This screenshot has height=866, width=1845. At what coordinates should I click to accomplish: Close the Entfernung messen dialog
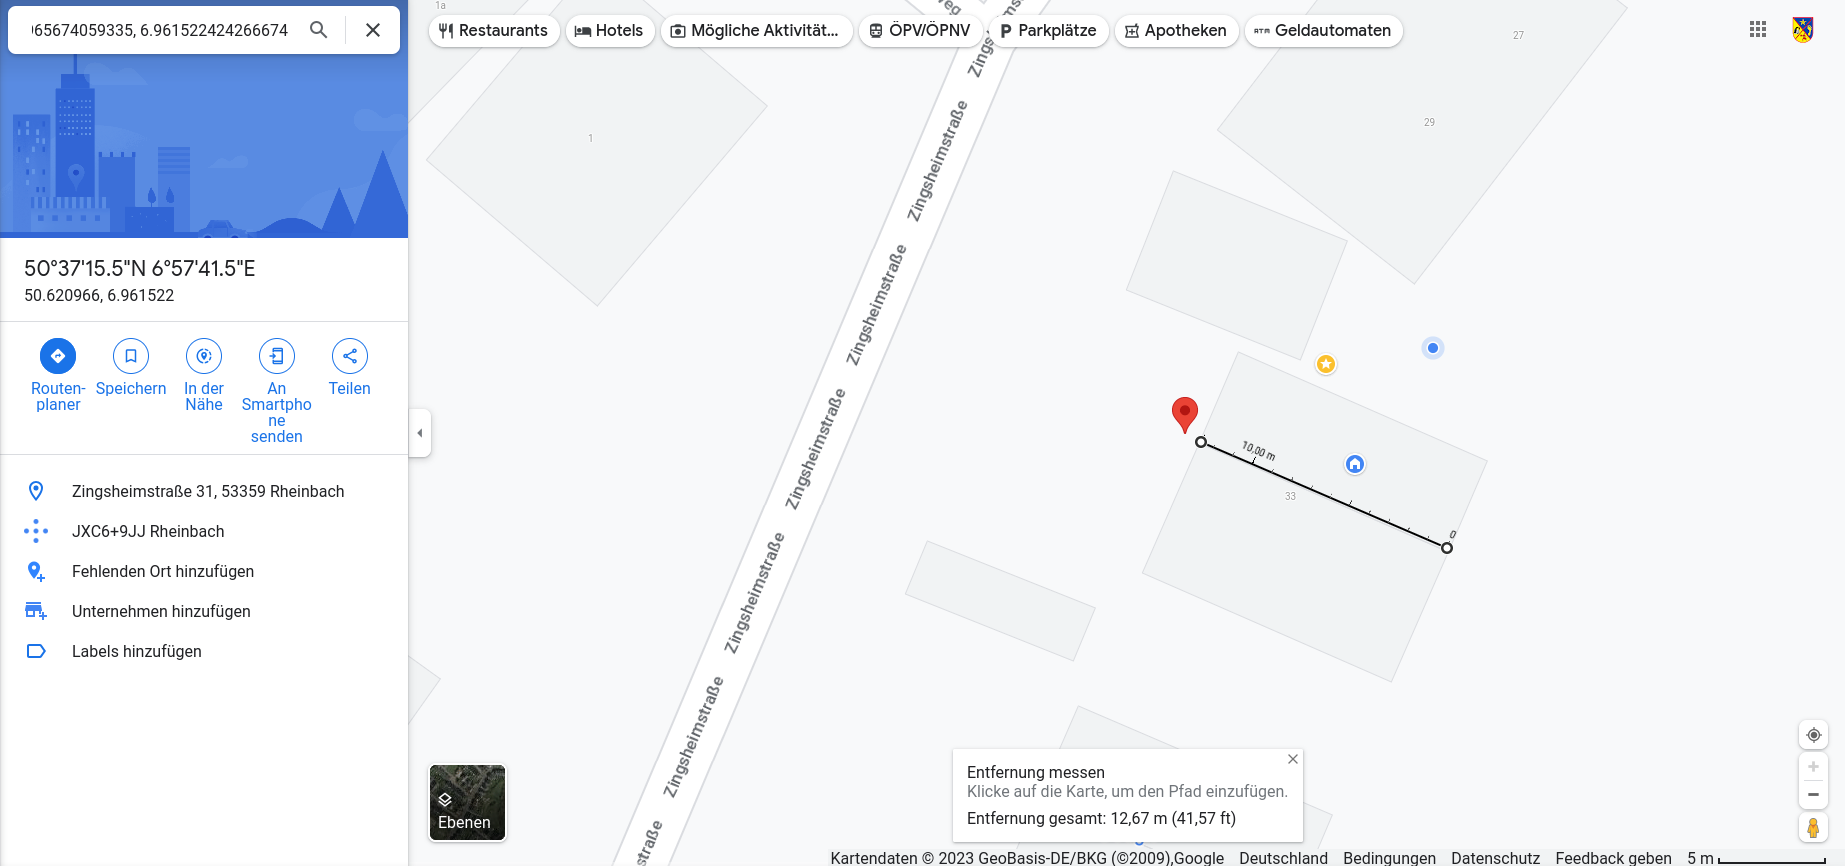click(x=1293, y=759)
